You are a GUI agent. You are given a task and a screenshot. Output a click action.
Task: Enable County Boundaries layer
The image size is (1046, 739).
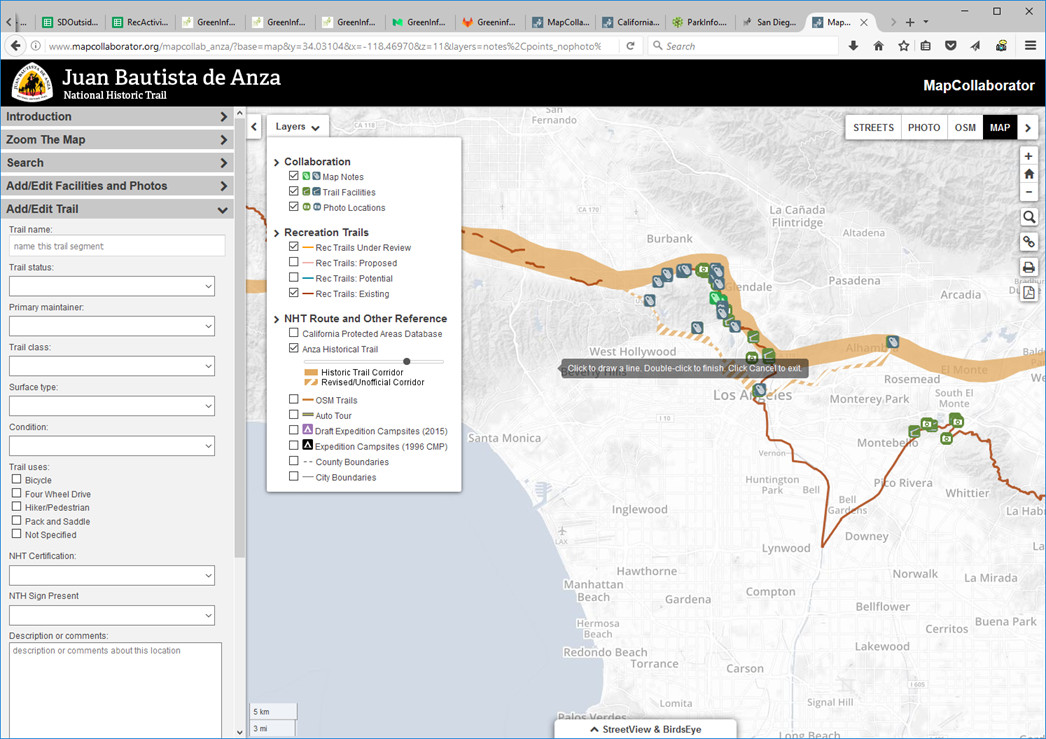(x=294, y=460)
